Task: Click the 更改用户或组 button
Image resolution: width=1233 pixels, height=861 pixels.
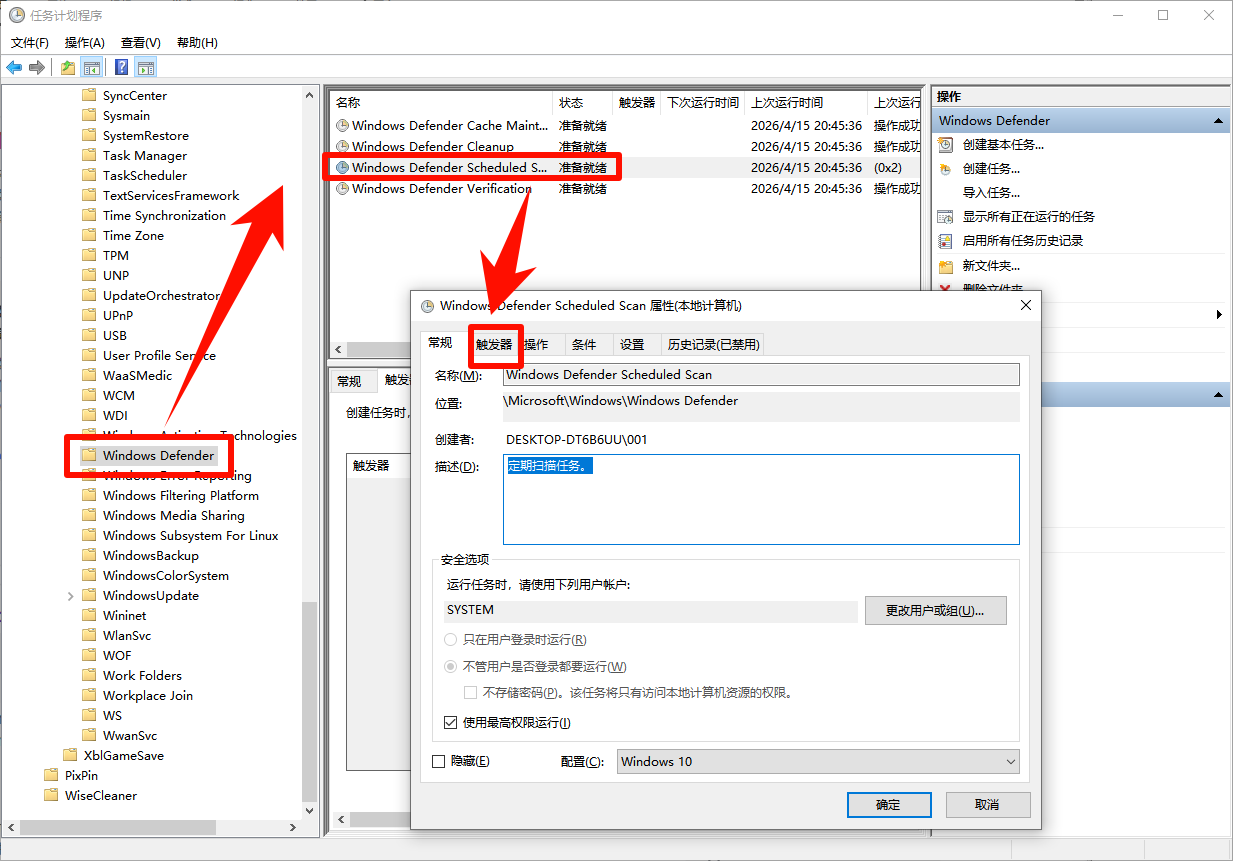Action: point(935,610)
